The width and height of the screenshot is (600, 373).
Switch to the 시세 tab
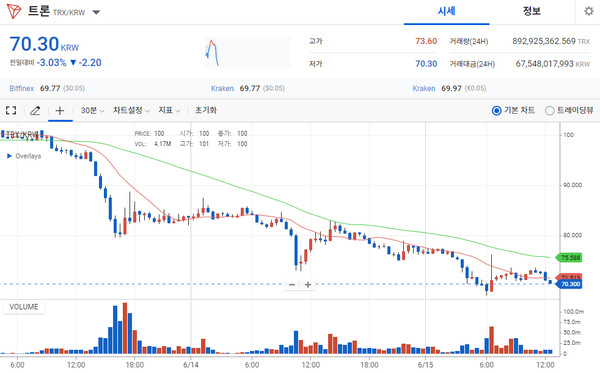click(447, 11)
